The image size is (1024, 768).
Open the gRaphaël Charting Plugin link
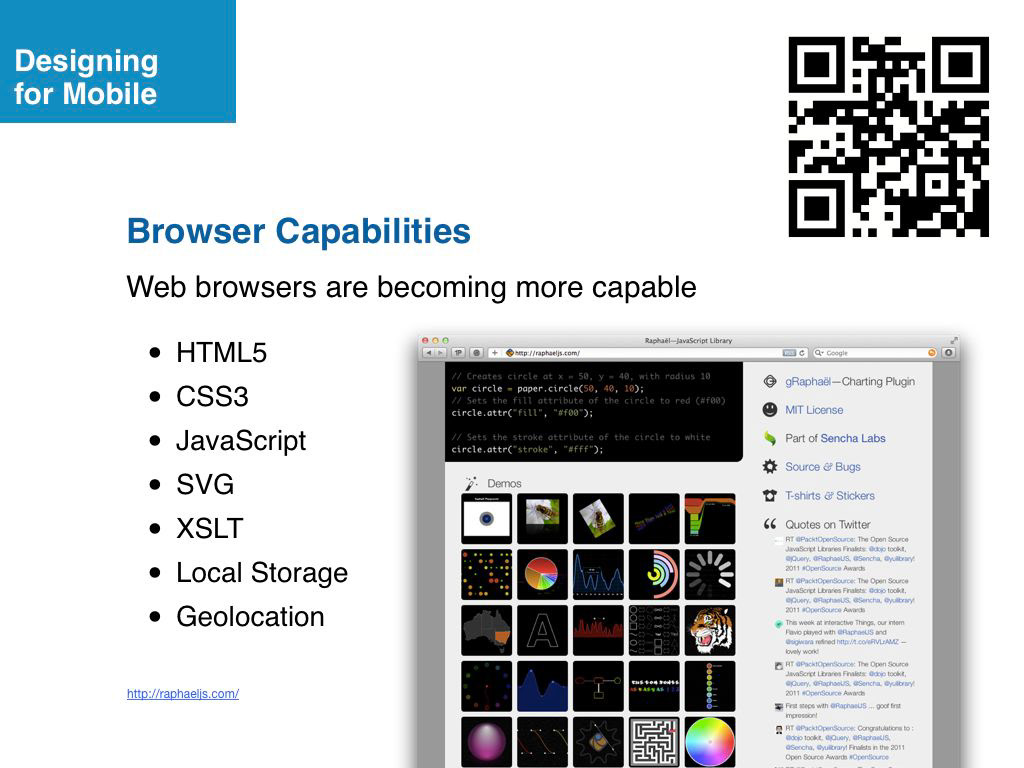coord(850,381)
